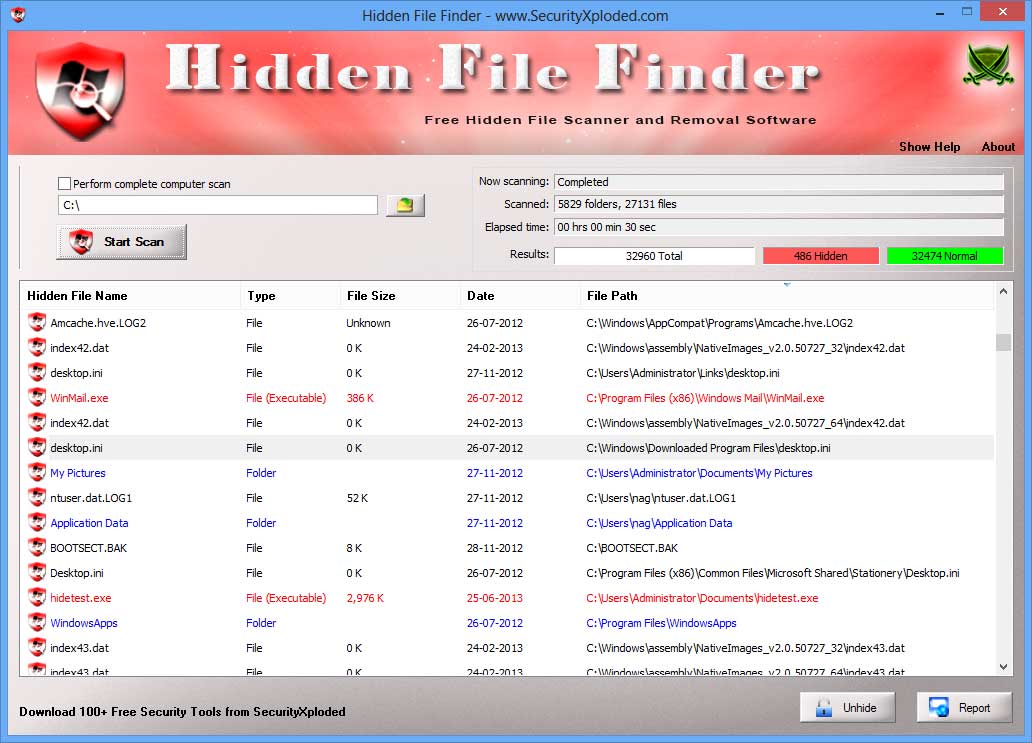
Task: Click the green 32474 Normal results box
Action: click(x=944, y=256)
